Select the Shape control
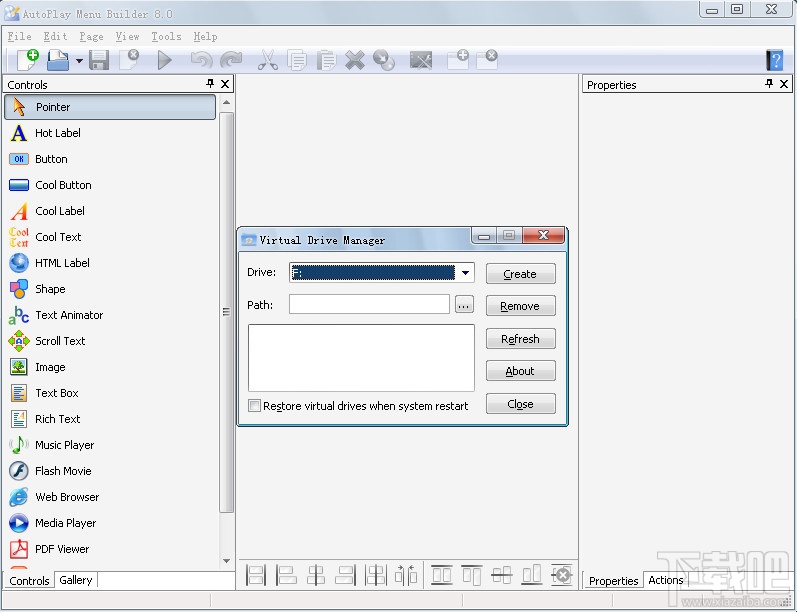797x612 pixels. coord(110,289)
